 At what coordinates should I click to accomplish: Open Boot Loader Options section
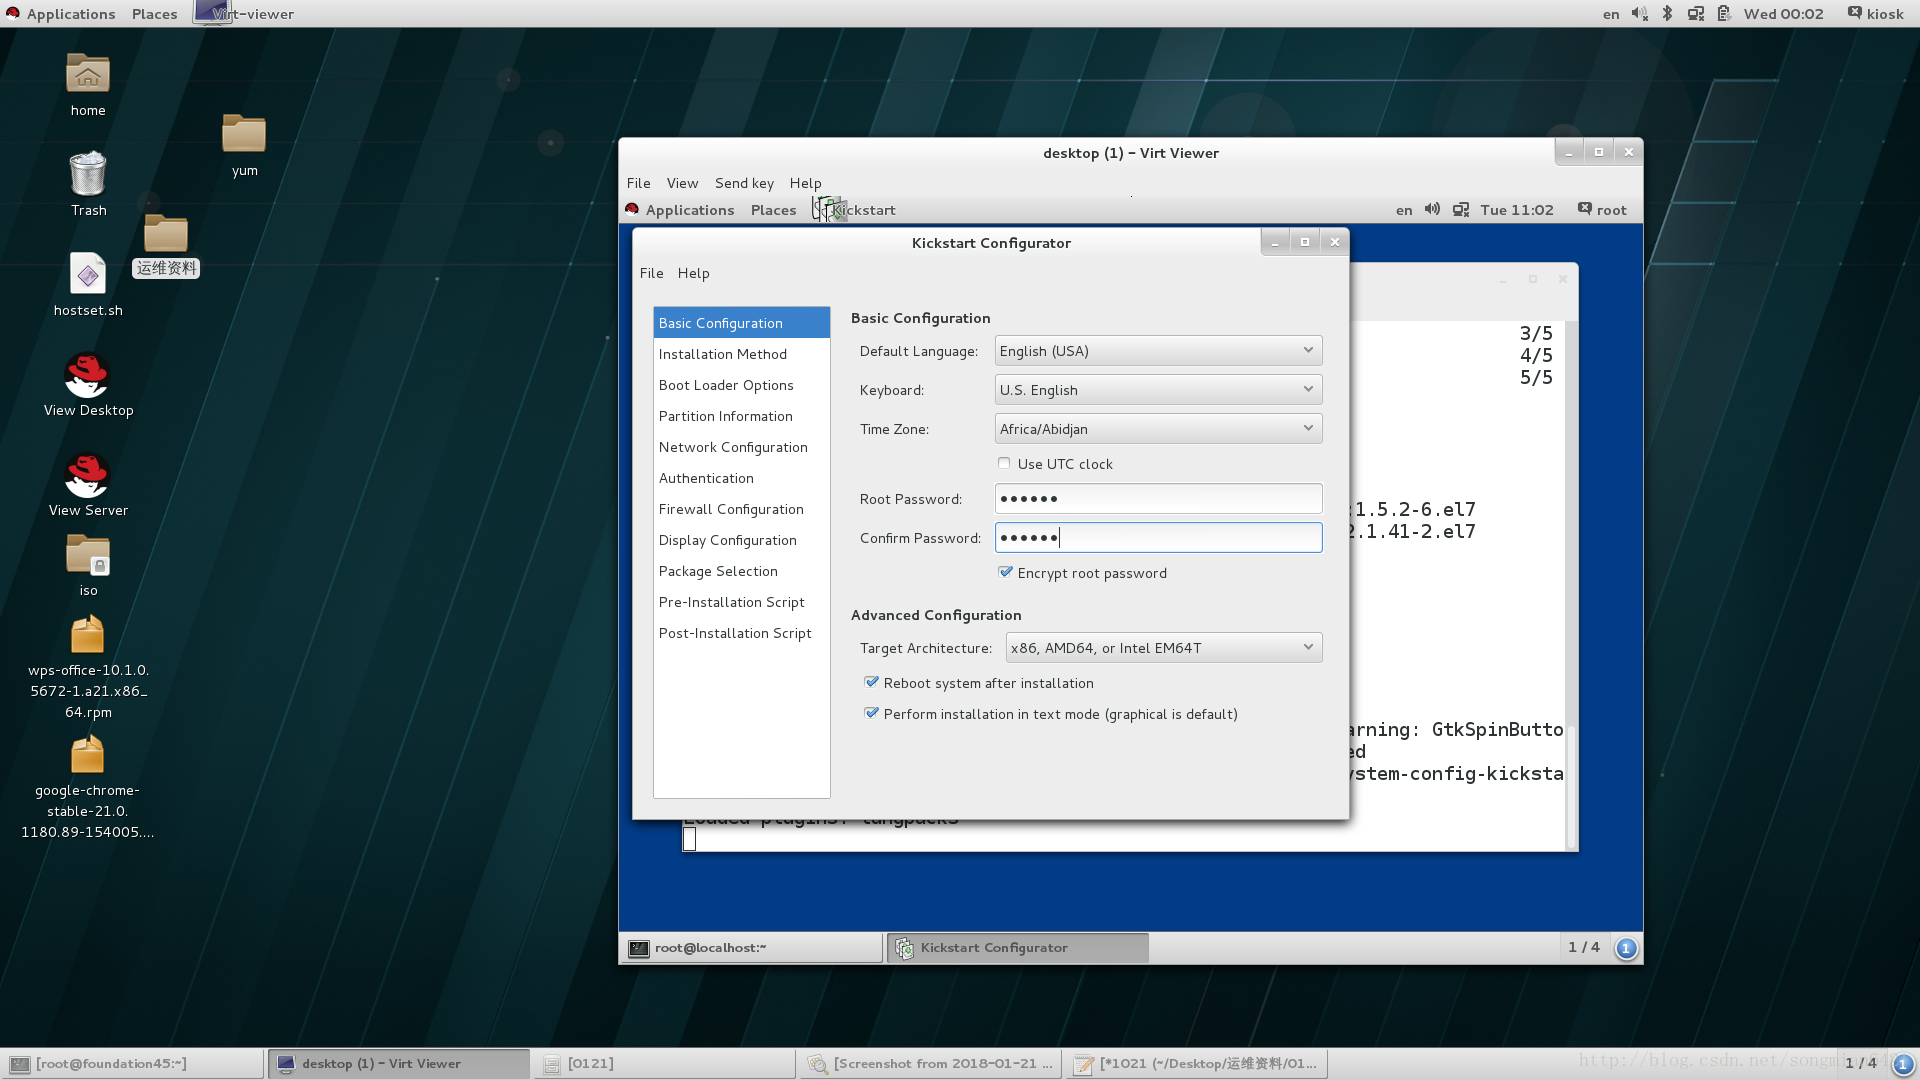click(x=727, y=384)
